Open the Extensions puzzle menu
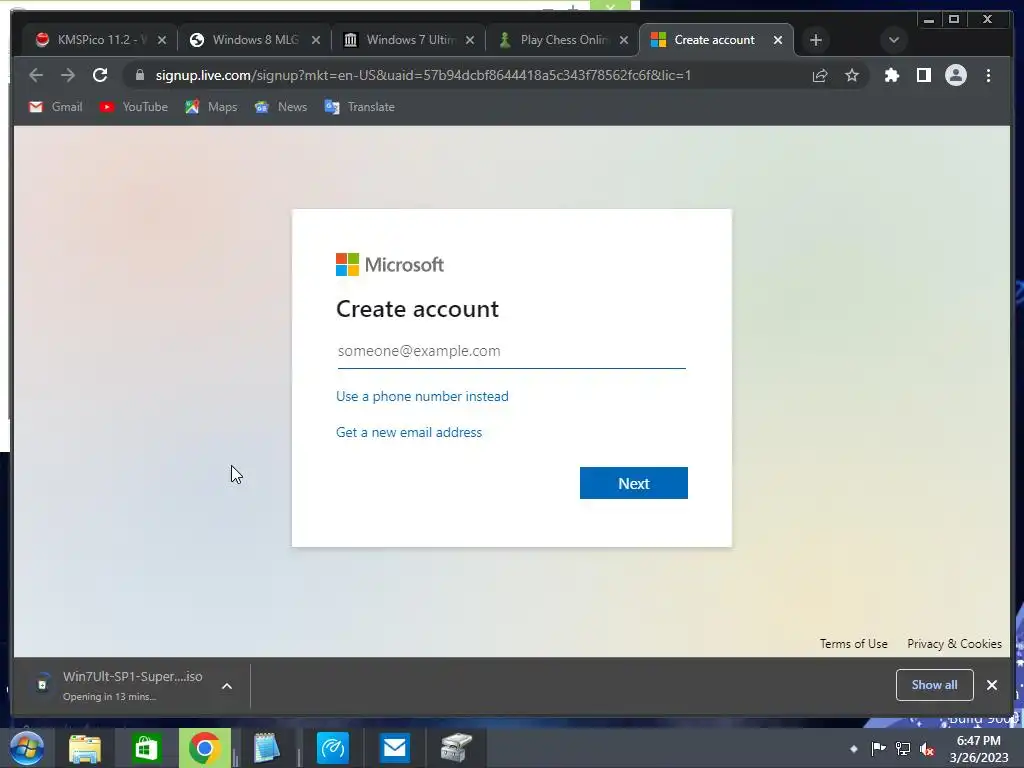Screen dimensions: 1024x768 pyautogui.click(x=891, y=75)
